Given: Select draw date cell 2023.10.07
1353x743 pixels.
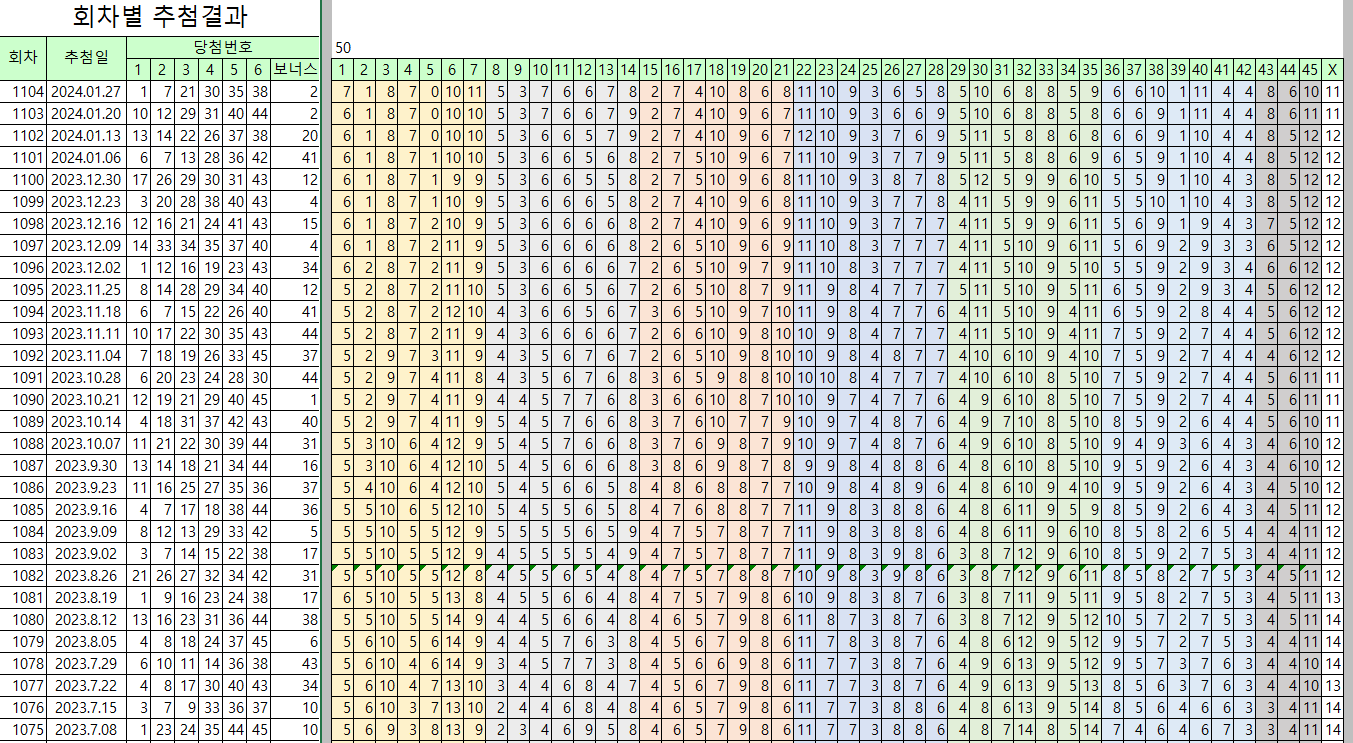Looking at the screenshot, I should (86, 444).
